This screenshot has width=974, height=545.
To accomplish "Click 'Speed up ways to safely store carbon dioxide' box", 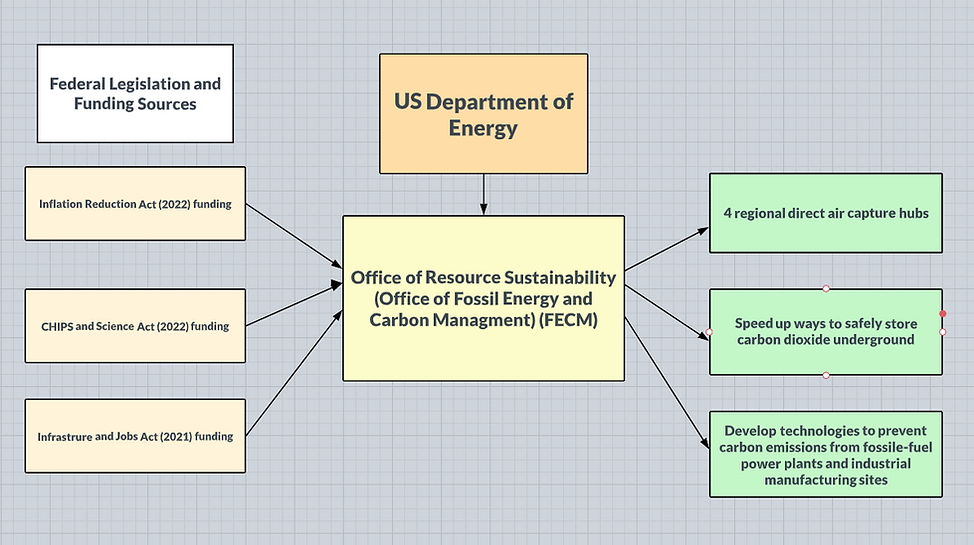I will (826, 332).
